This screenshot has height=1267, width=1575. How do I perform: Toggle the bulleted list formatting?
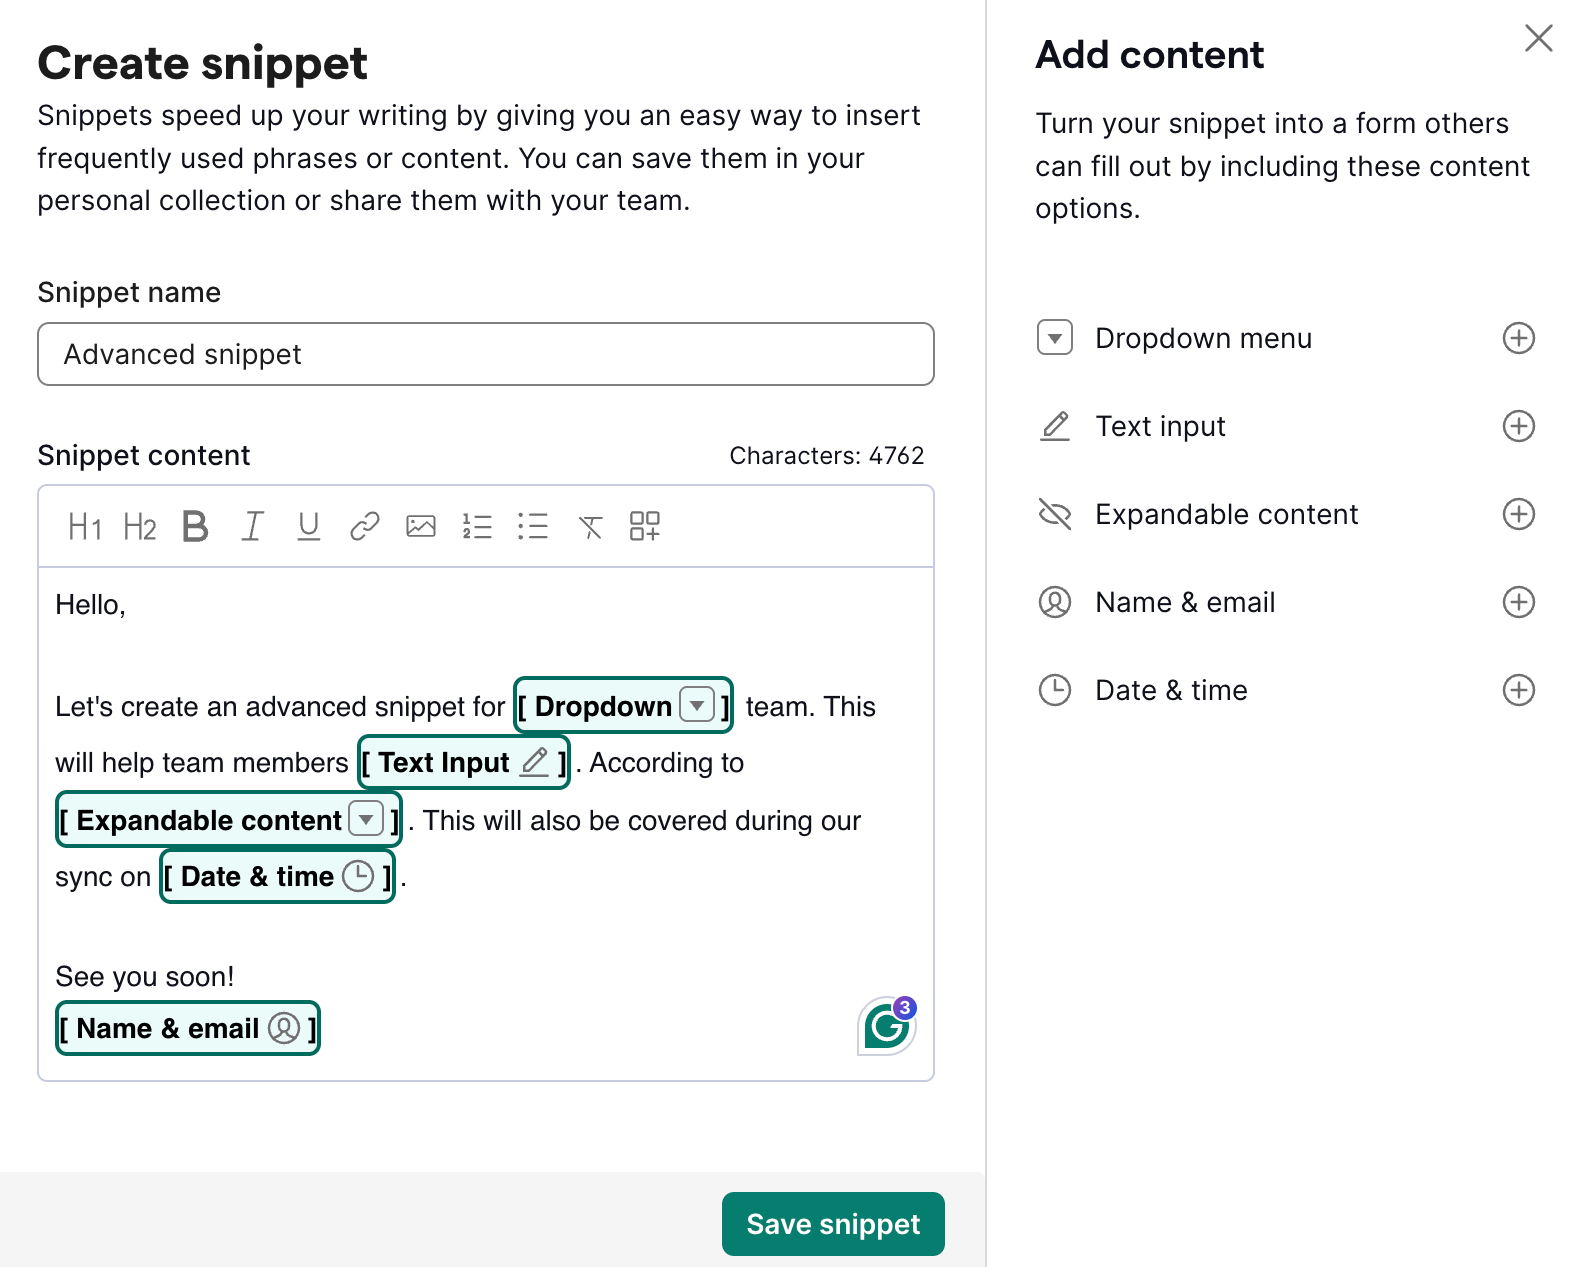(534, 527)
